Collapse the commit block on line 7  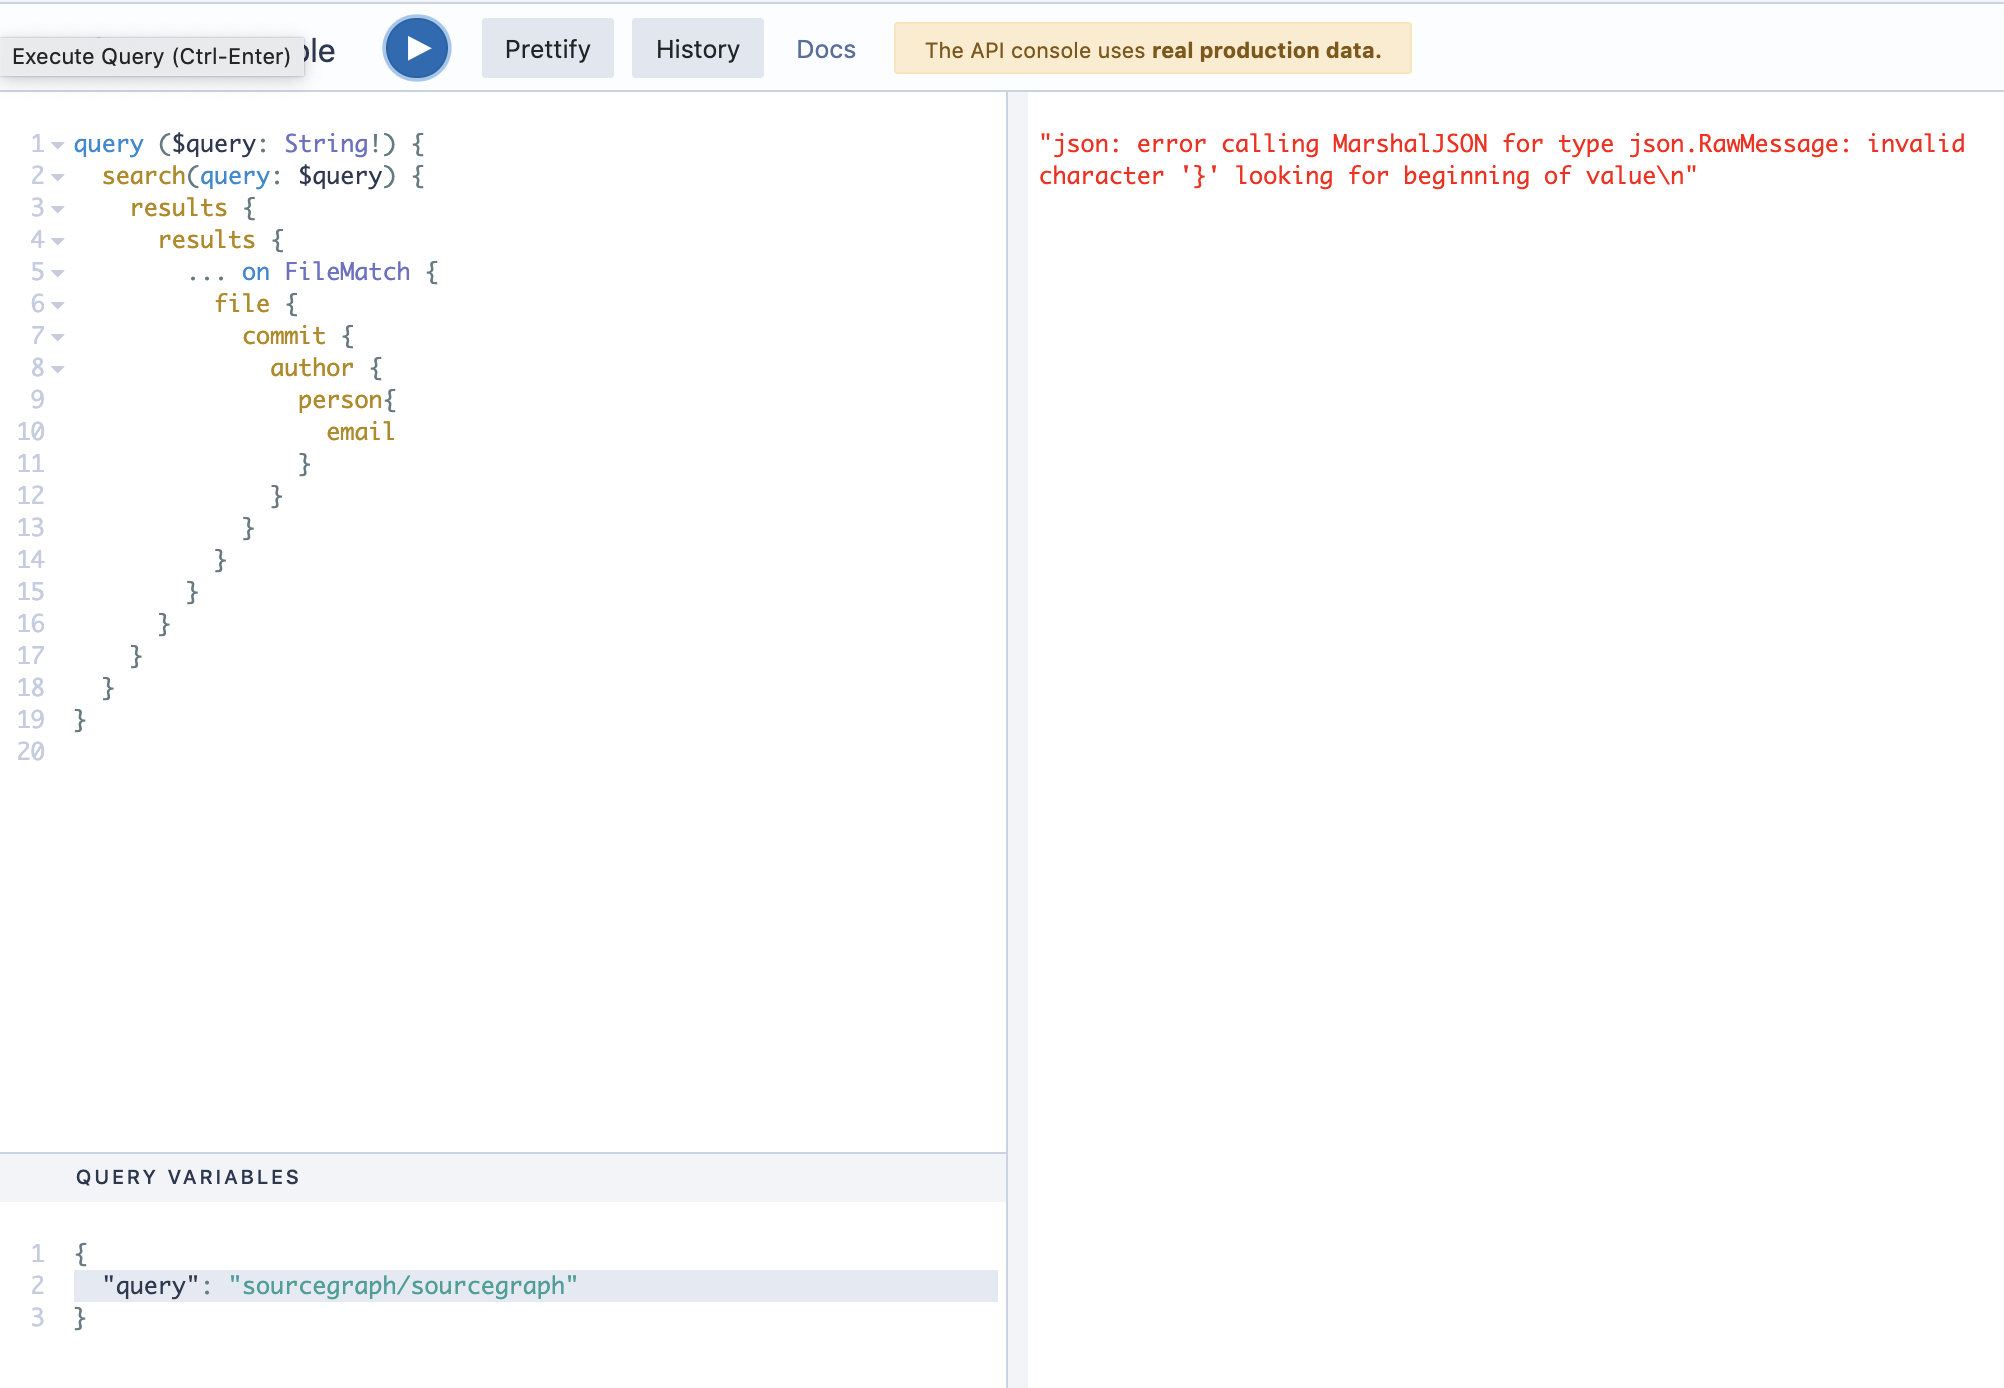point(58,337)
